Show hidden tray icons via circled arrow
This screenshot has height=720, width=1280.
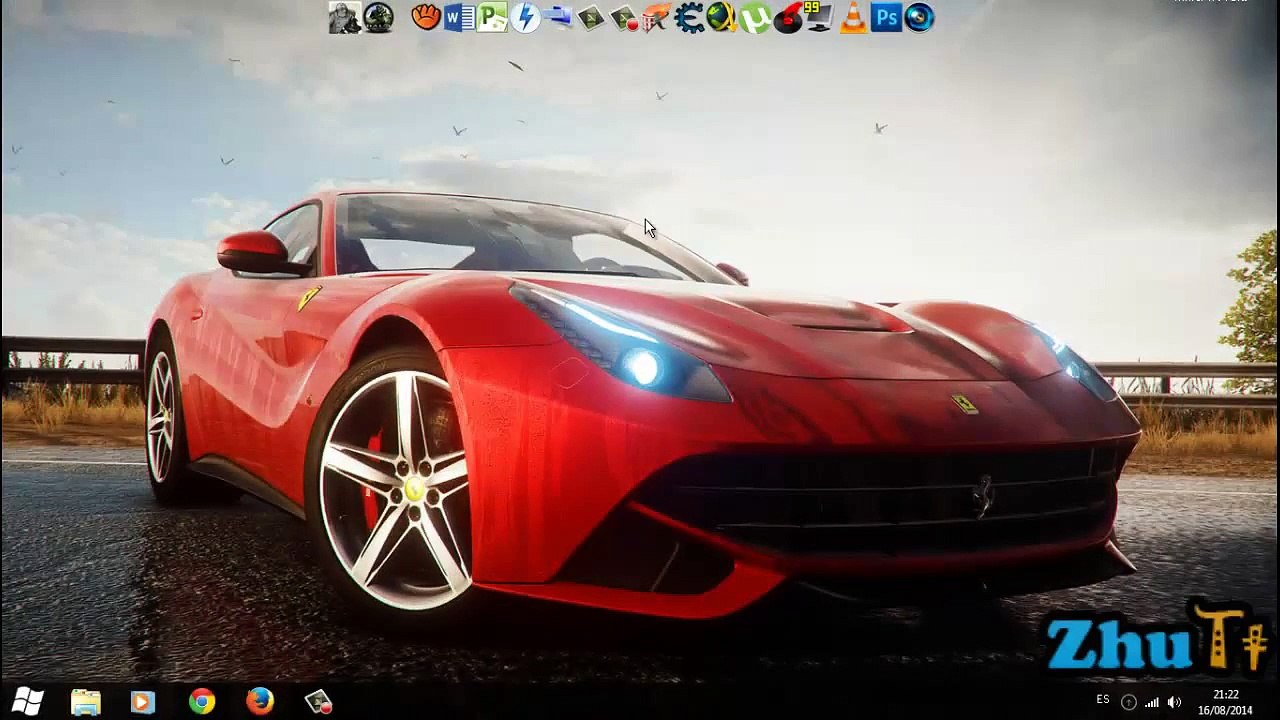(x=1129, y=702)
